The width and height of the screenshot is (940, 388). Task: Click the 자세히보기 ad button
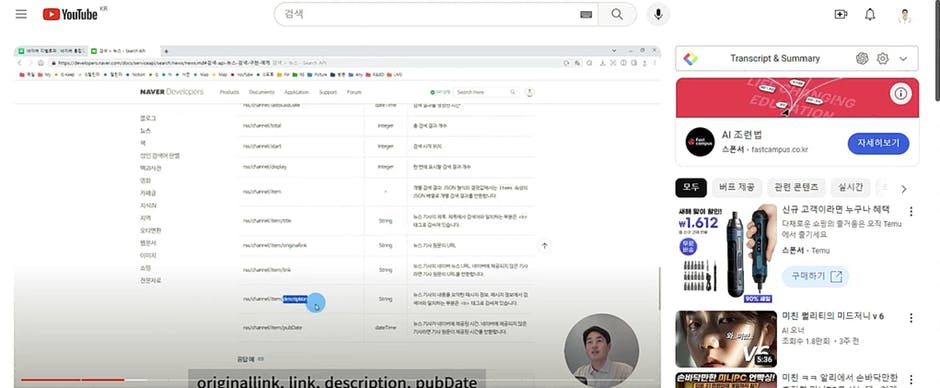click(878, 143)
